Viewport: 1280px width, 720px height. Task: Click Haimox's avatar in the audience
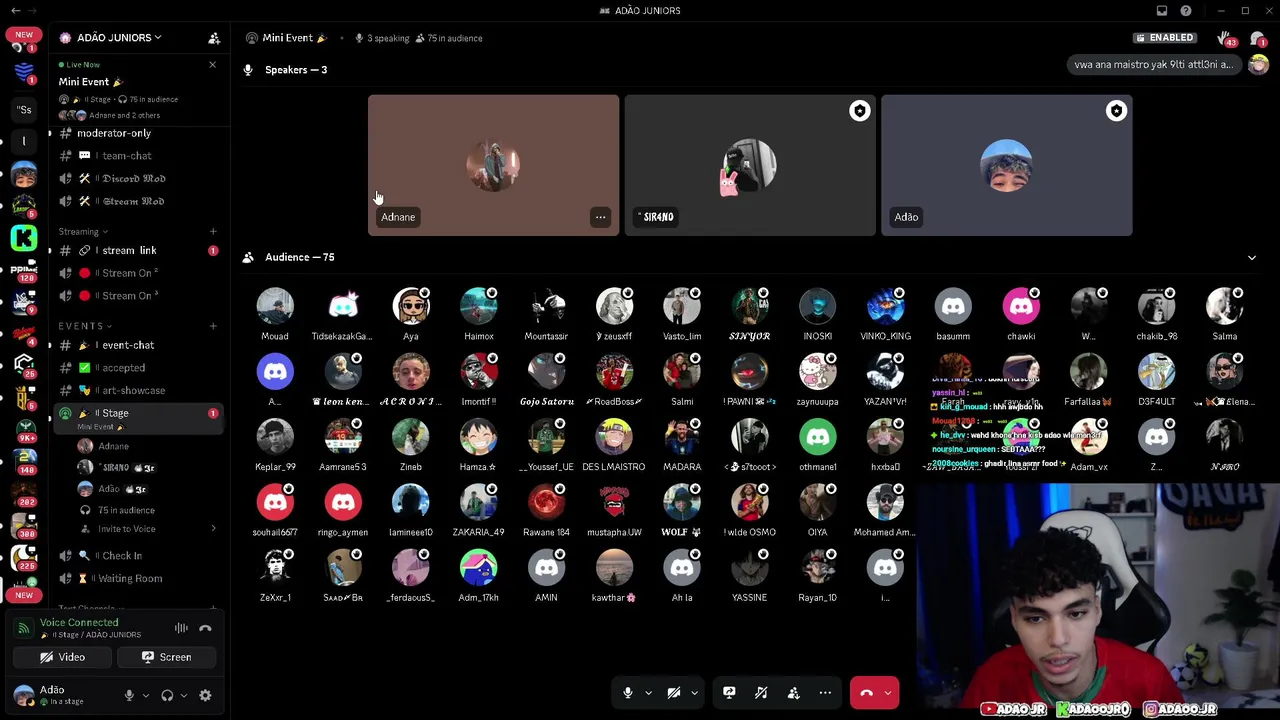coord(479,307)
